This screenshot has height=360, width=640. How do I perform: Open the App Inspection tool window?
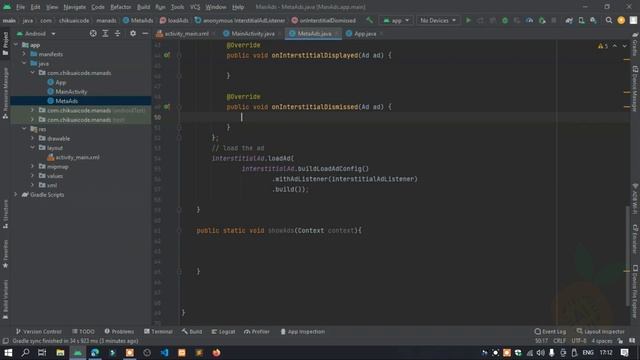click(302, 331)
